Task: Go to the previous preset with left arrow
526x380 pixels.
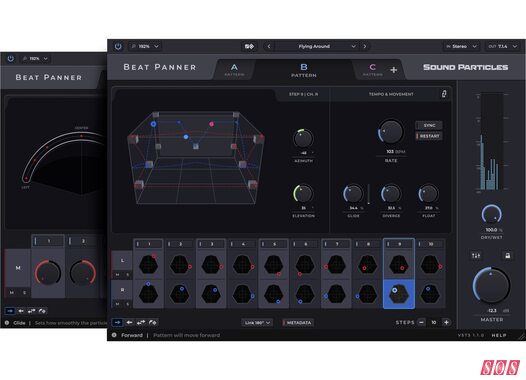Action: 269,46
